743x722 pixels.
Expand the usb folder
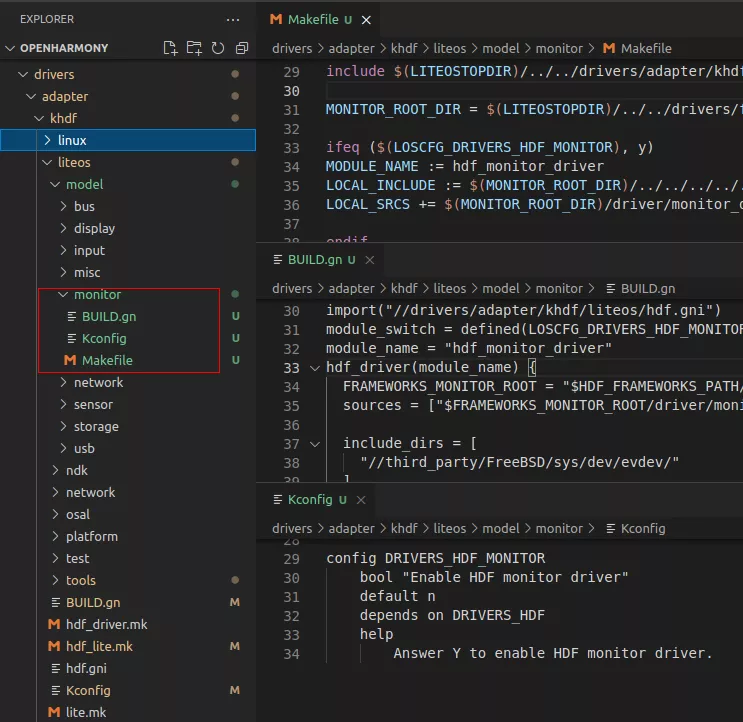[x=128, y=448]
